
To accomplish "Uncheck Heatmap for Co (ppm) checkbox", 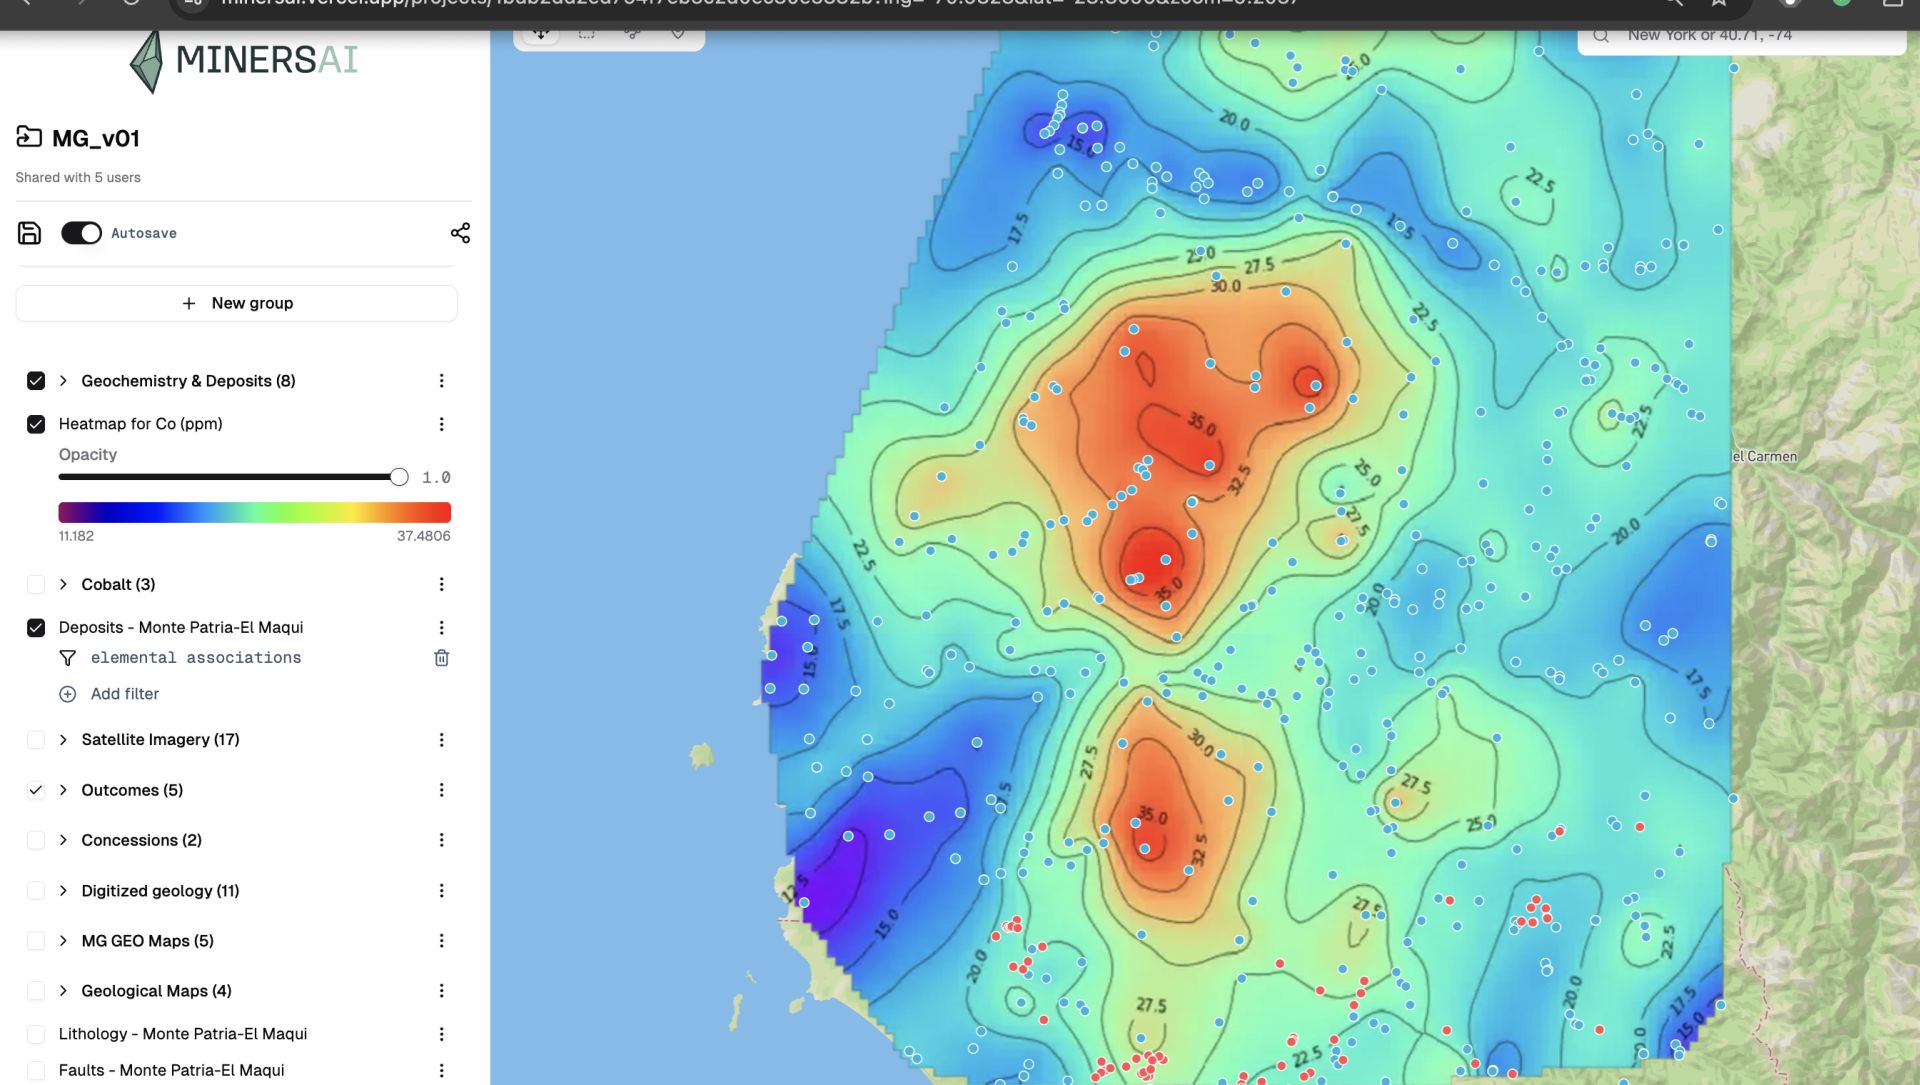I will [x=36, y=424].
